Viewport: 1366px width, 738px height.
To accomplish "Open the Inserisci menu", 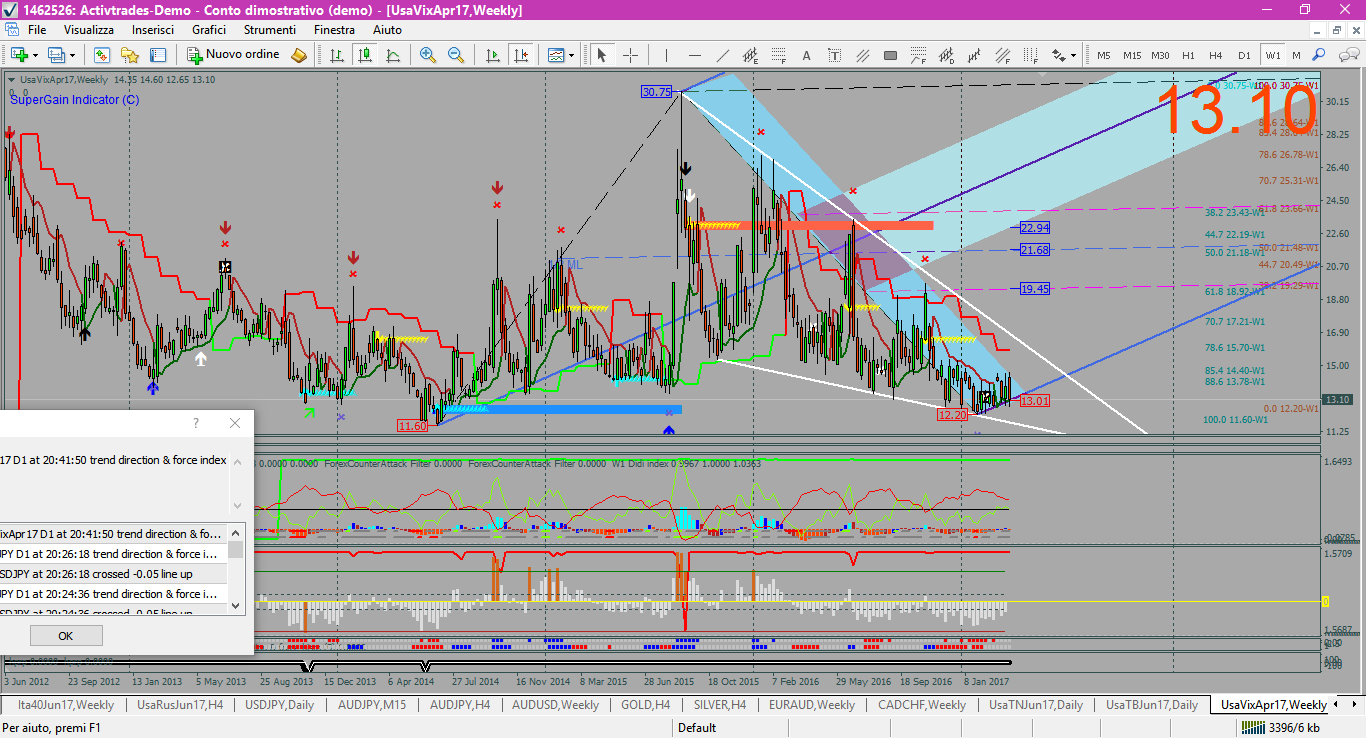I will tap(153, 30).
